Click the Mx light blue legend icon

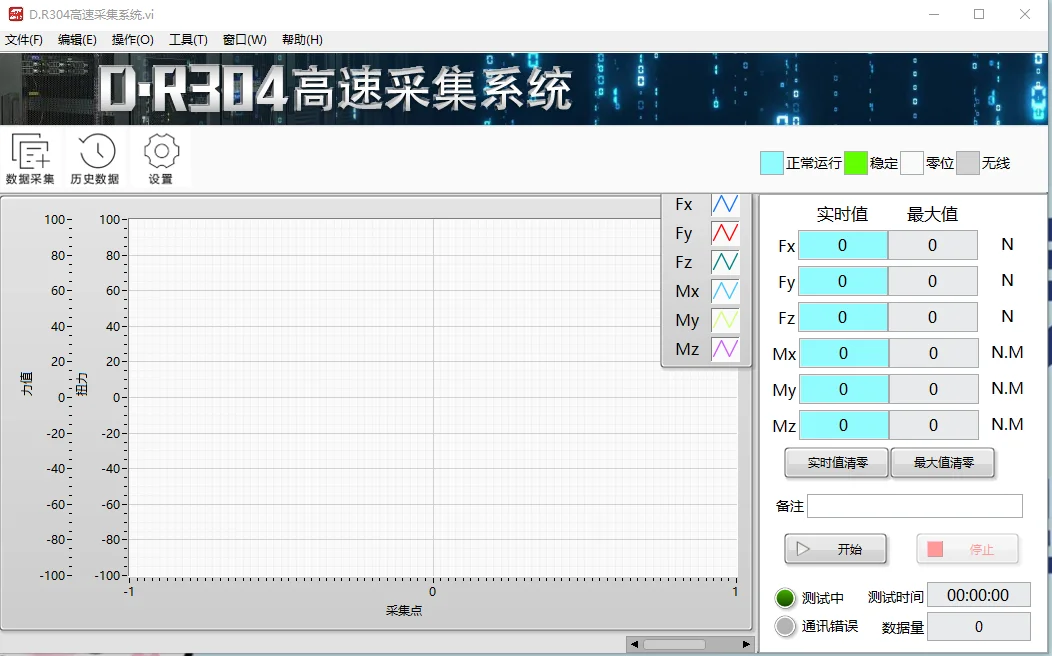725,290
